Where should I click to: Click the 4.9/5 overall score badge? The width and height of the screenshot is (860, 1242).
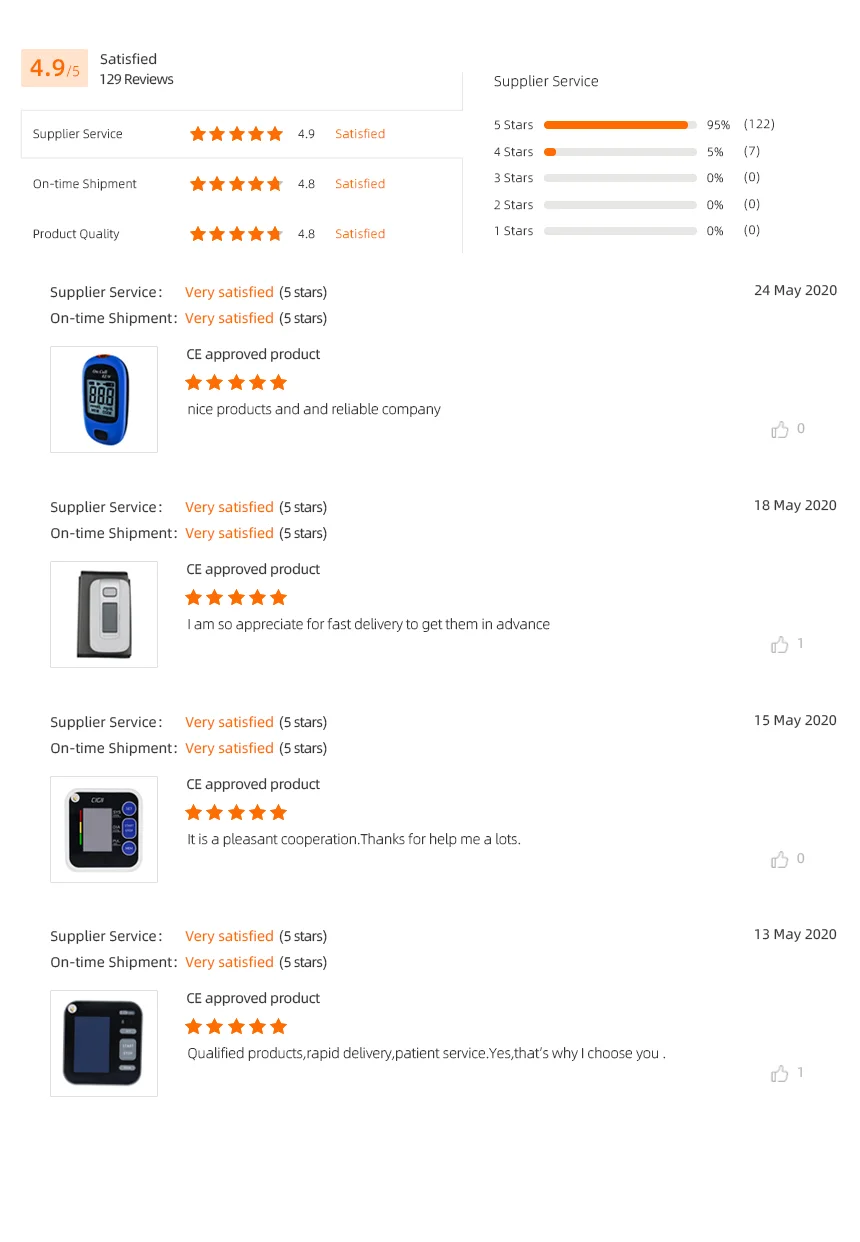point(55,68)
